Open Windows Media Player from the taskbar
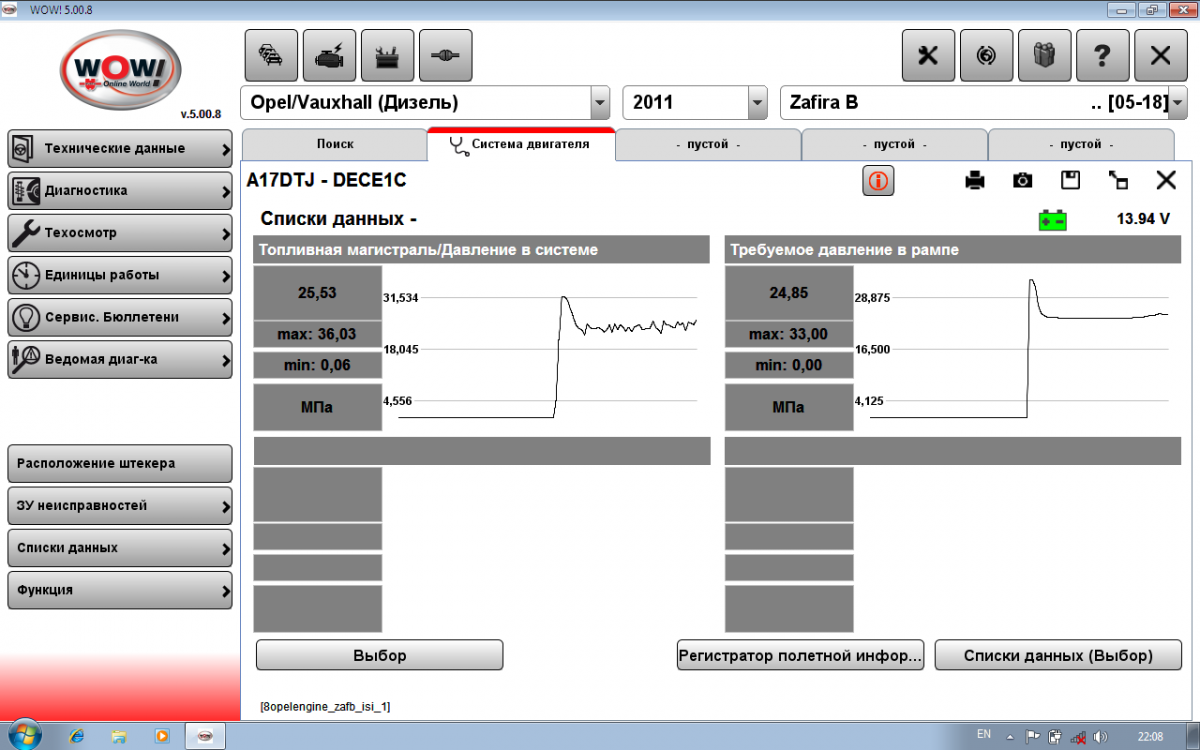Viewport: 1200px width, 750px height. click(x=161, y=735)
